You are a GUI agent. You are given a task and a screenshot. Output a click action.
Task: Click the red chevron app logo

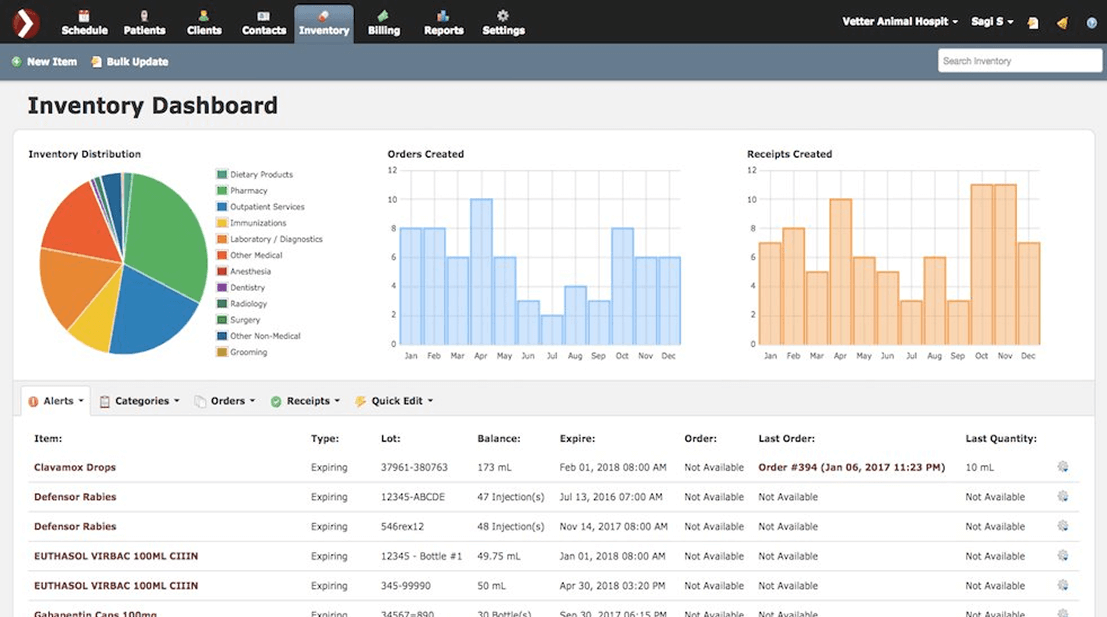click(25, 22)
